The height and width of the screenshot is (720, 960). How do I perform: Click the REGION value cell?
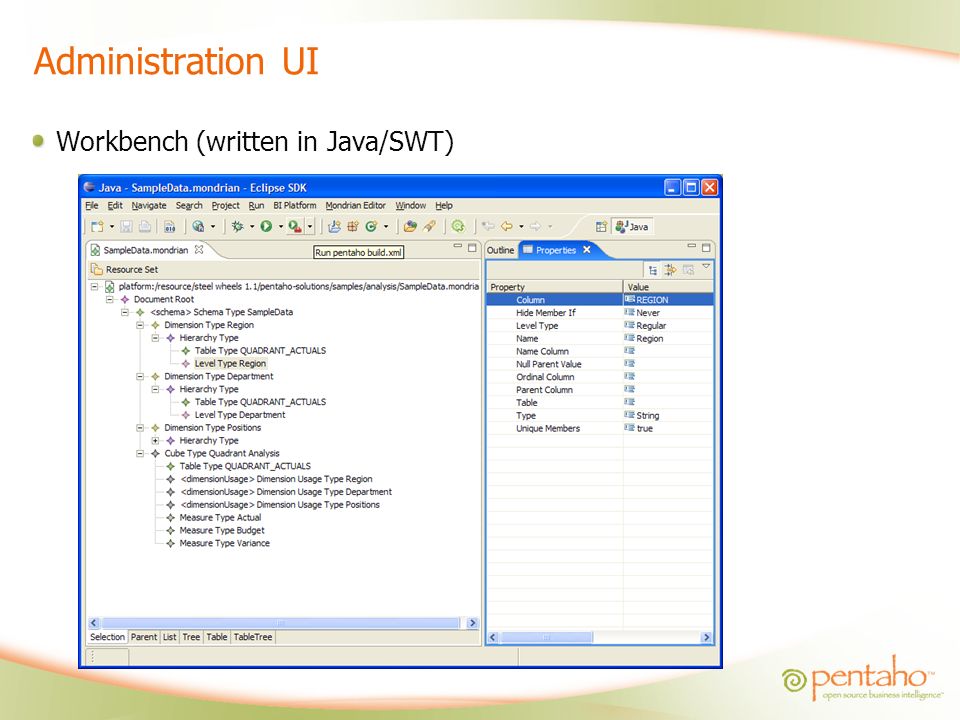pyautogui.click(x=669, y=300)
